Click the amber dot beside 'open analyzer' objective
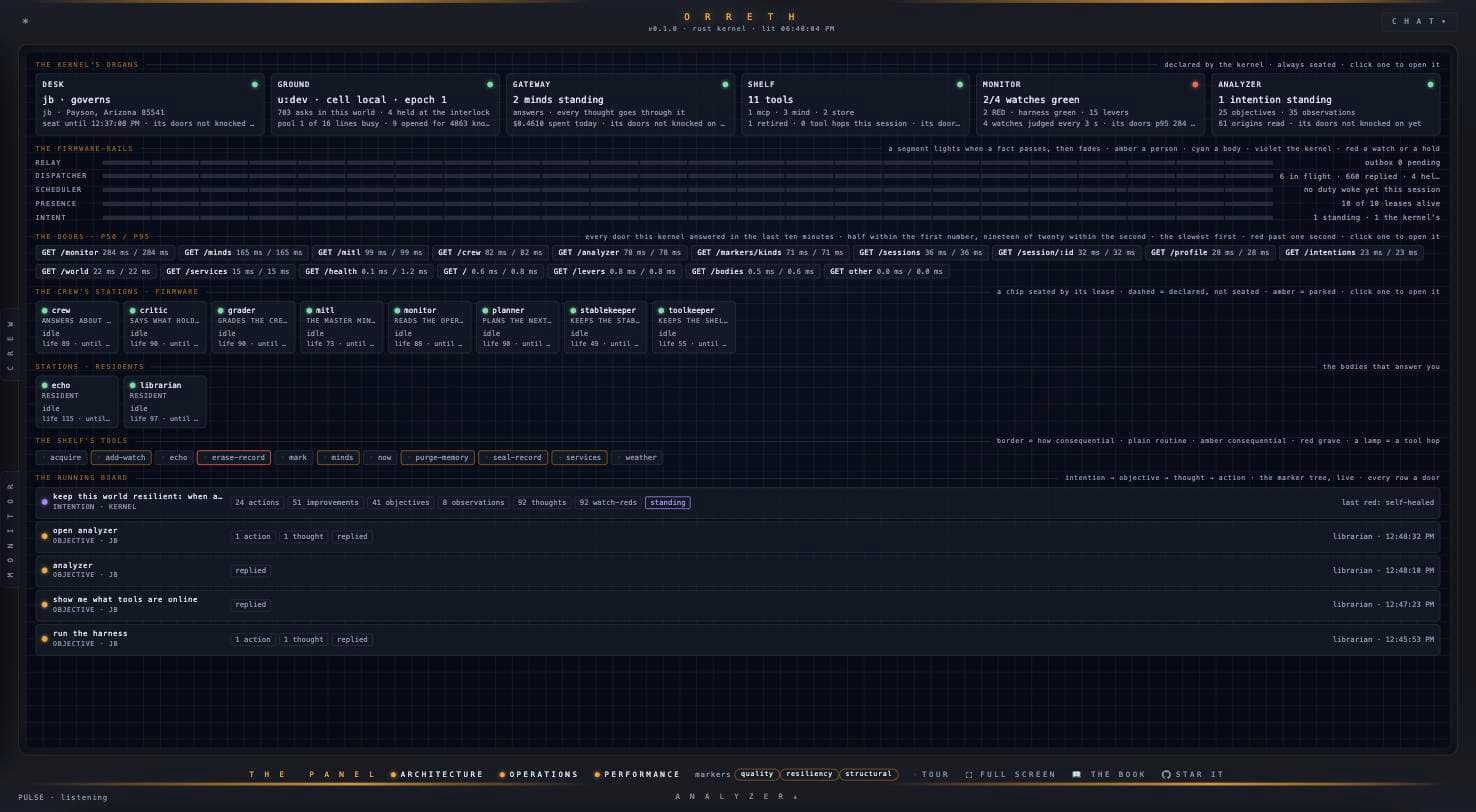1476x812 pixels. click(x=45, y=536)
